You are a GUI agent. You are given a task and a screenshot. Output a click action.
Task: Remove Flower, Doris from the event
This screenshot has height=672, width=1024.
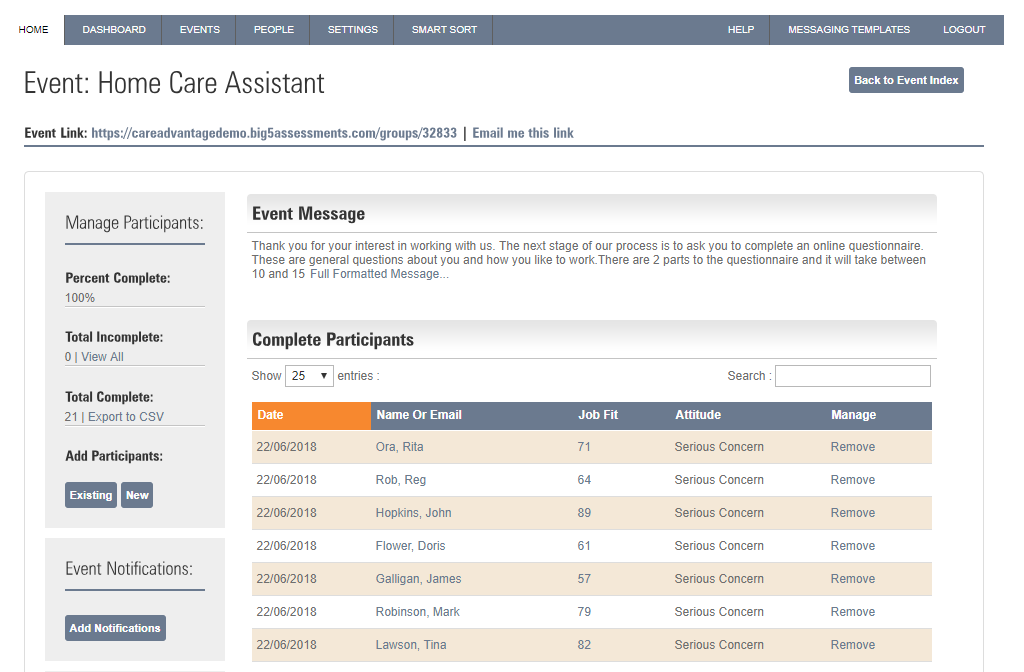pos(852,546)
